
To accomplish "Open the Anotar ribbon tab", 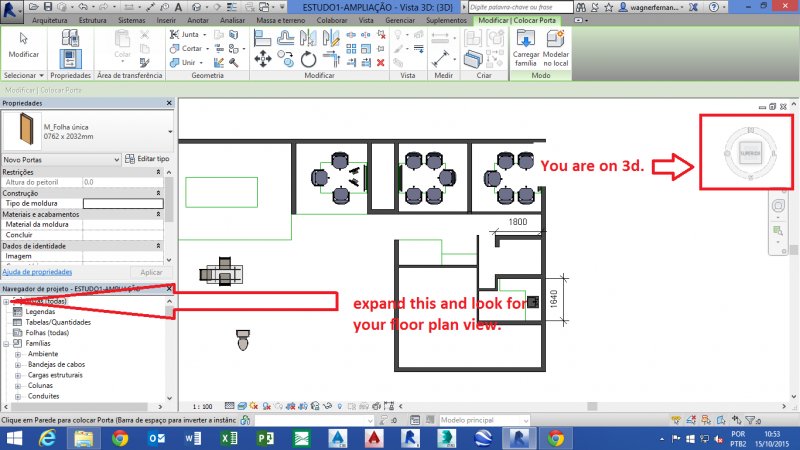I will pos(198,20).
